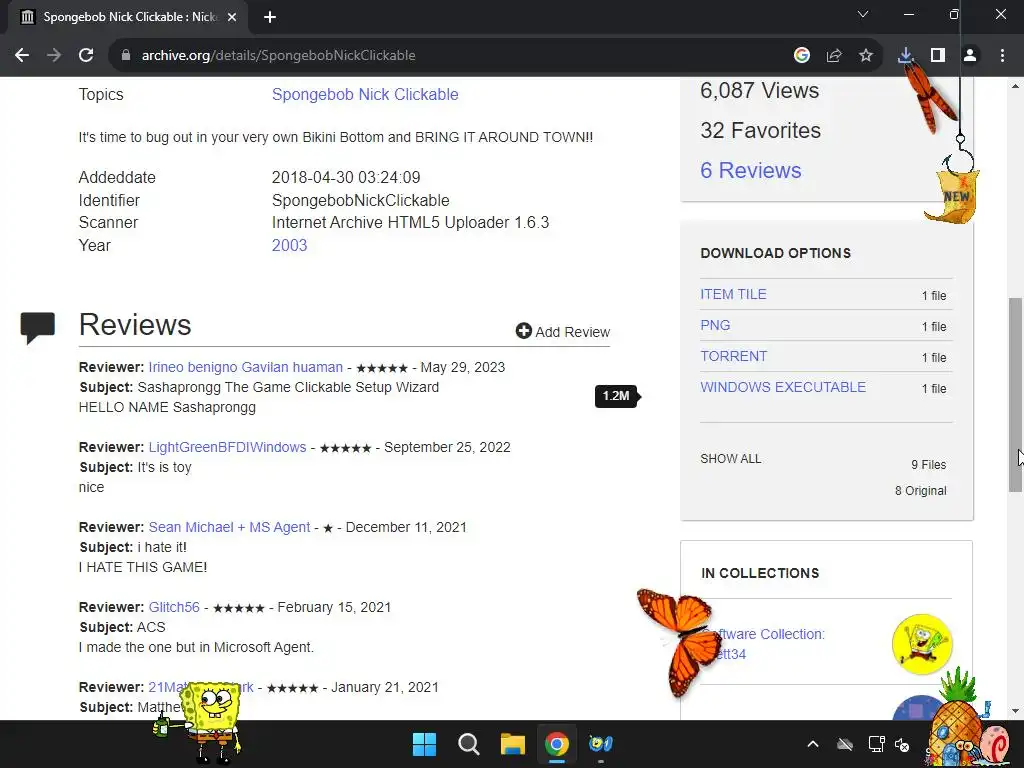Click the pineapple house with Gary
Image resolution: width=1024 pixels, height=768 pixels.
coord(960,722)
